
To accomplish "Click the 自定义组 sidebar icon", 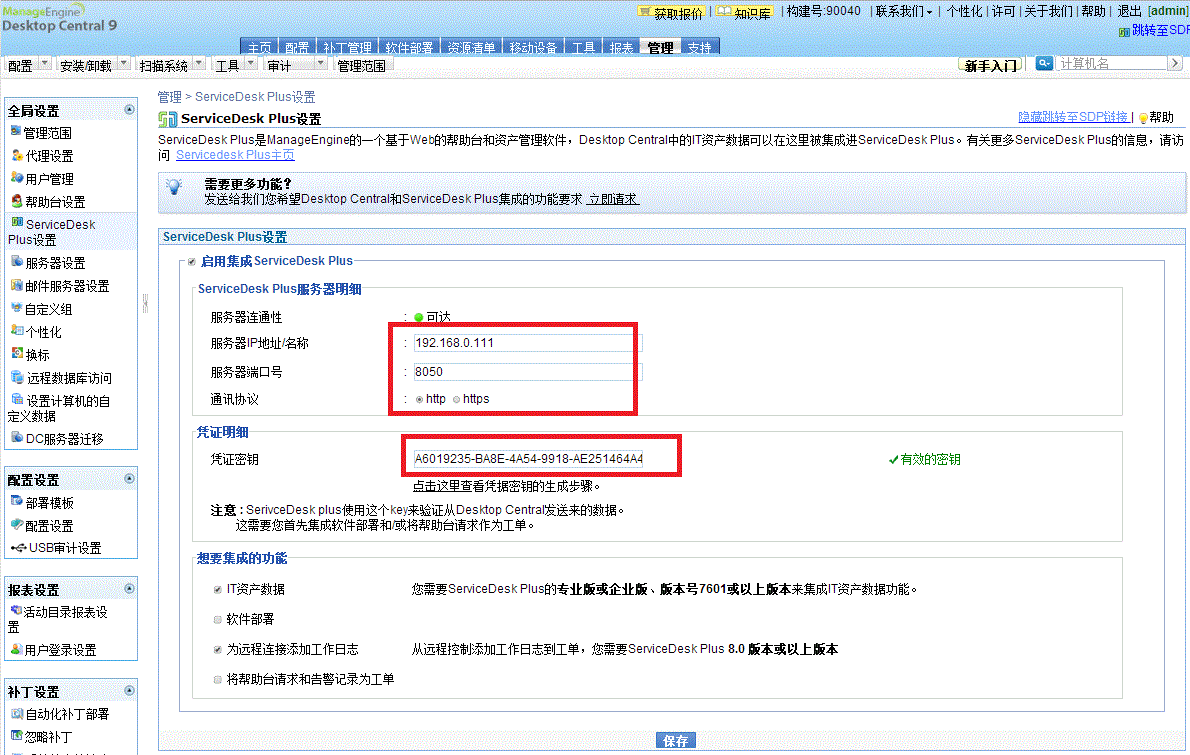I will (17, 308).
